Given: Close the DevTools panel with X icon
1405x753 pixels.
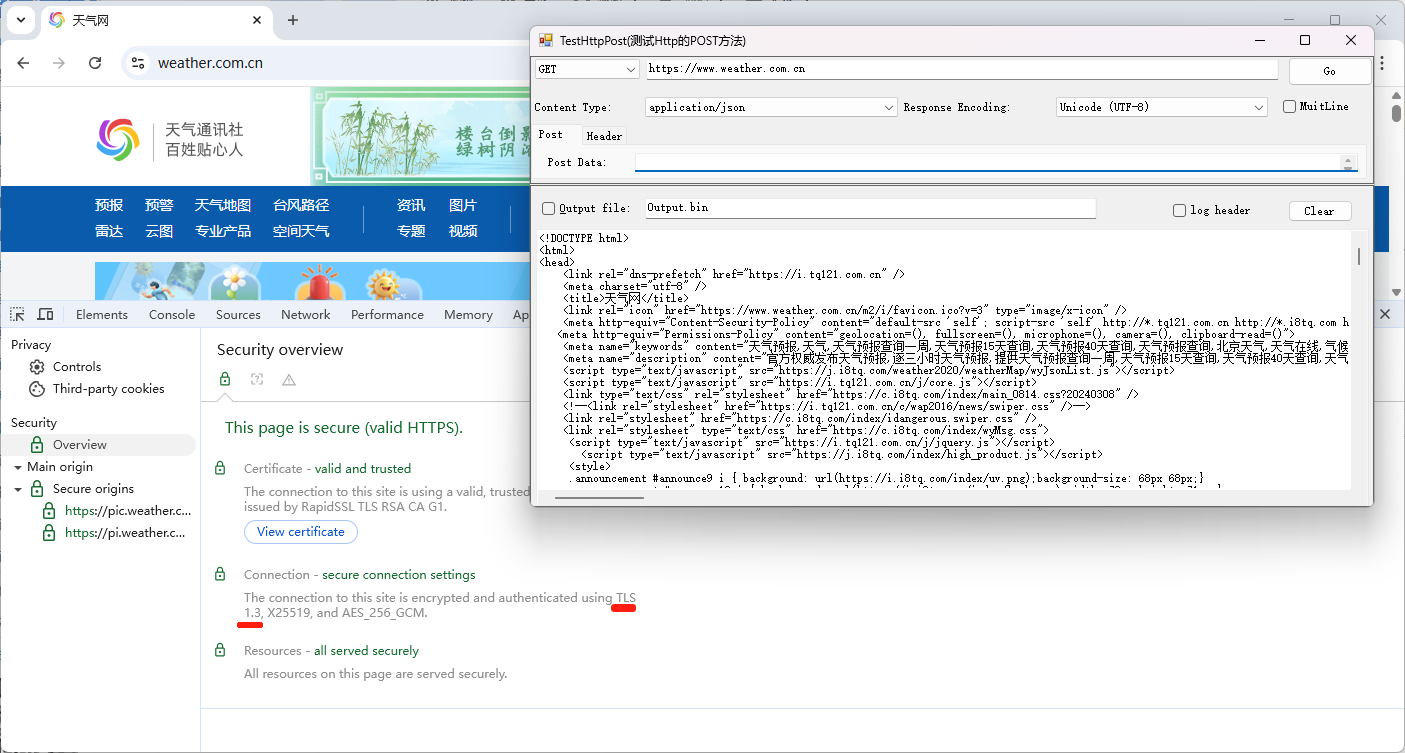Looking at the screenshot, I should click(x=1385, y=314).
